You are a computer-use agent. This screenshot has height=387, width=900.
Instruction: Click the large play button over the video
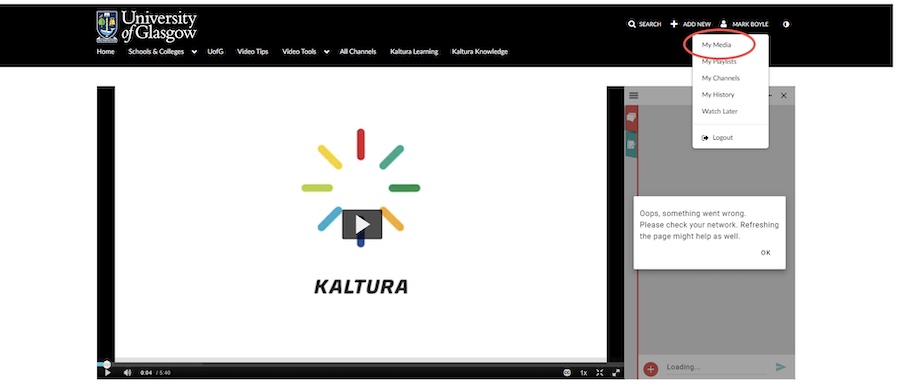[362, 224]
